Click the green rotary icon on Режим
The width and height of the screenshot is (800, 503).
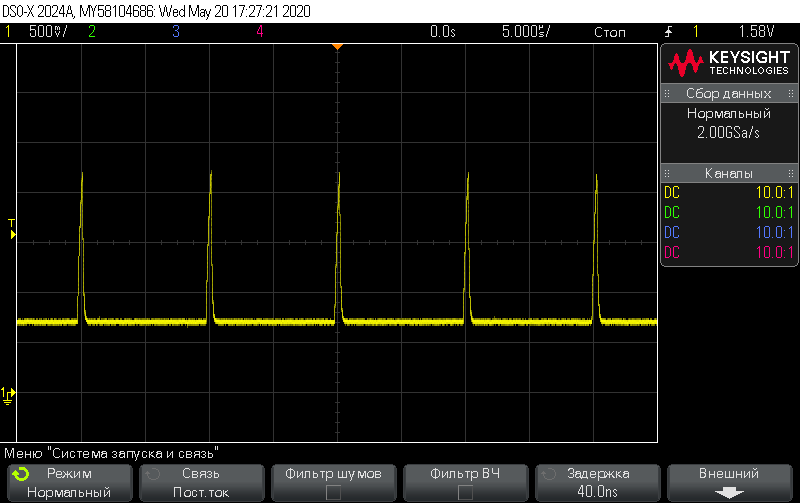click(21, 474)
